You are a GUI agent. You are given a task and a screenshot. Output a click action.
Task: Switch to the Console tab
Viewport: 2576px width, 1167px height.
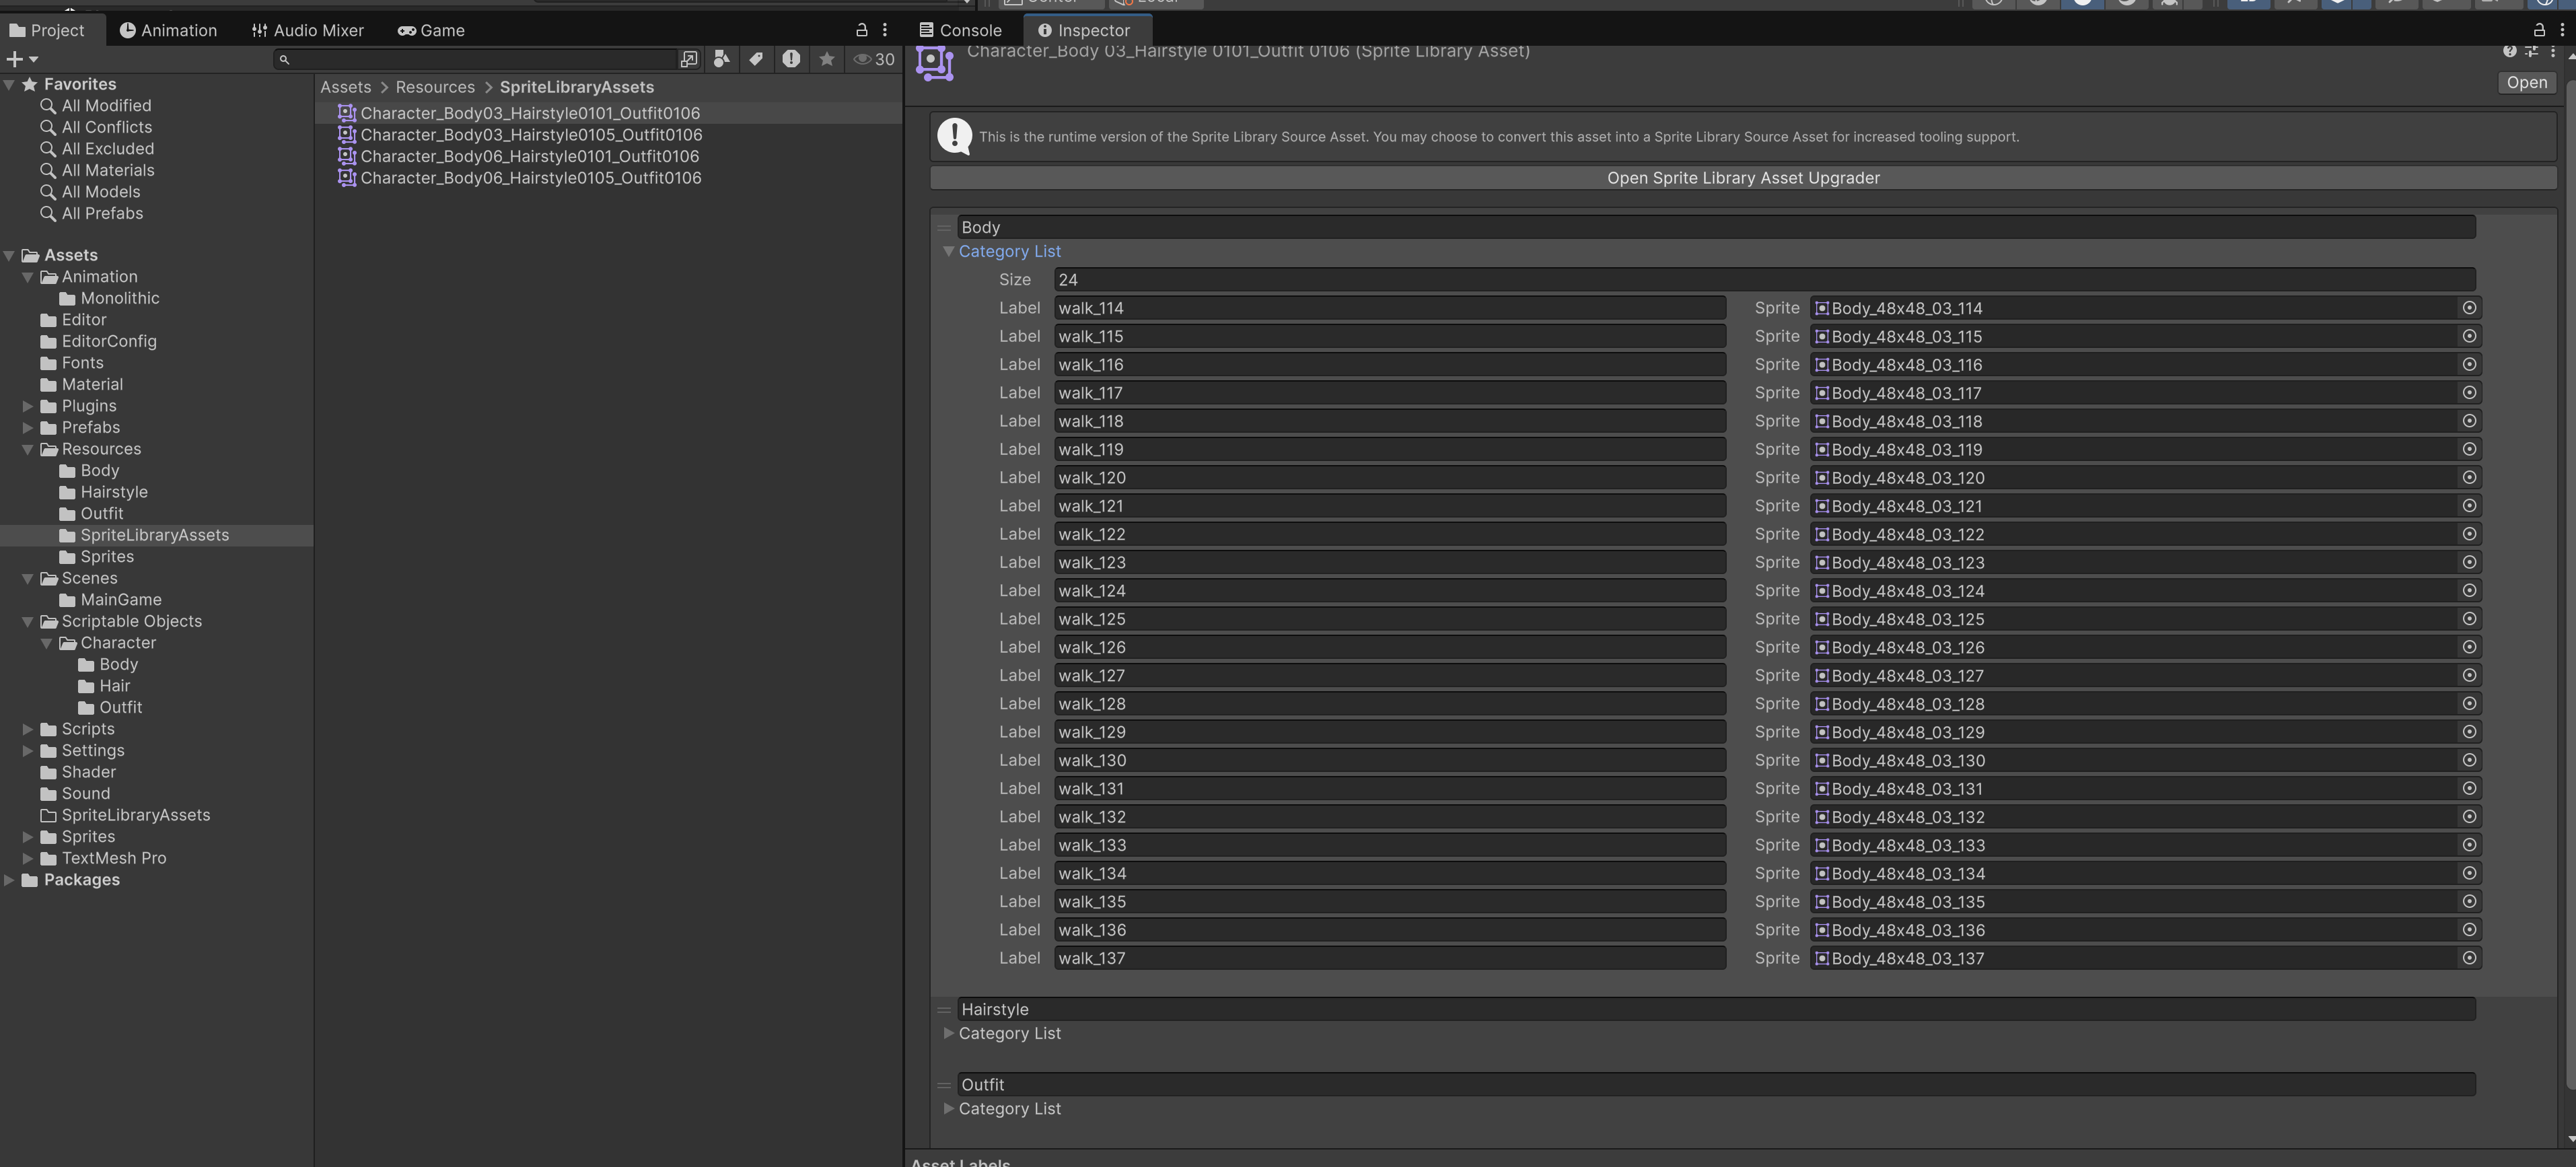click(960, 30)
